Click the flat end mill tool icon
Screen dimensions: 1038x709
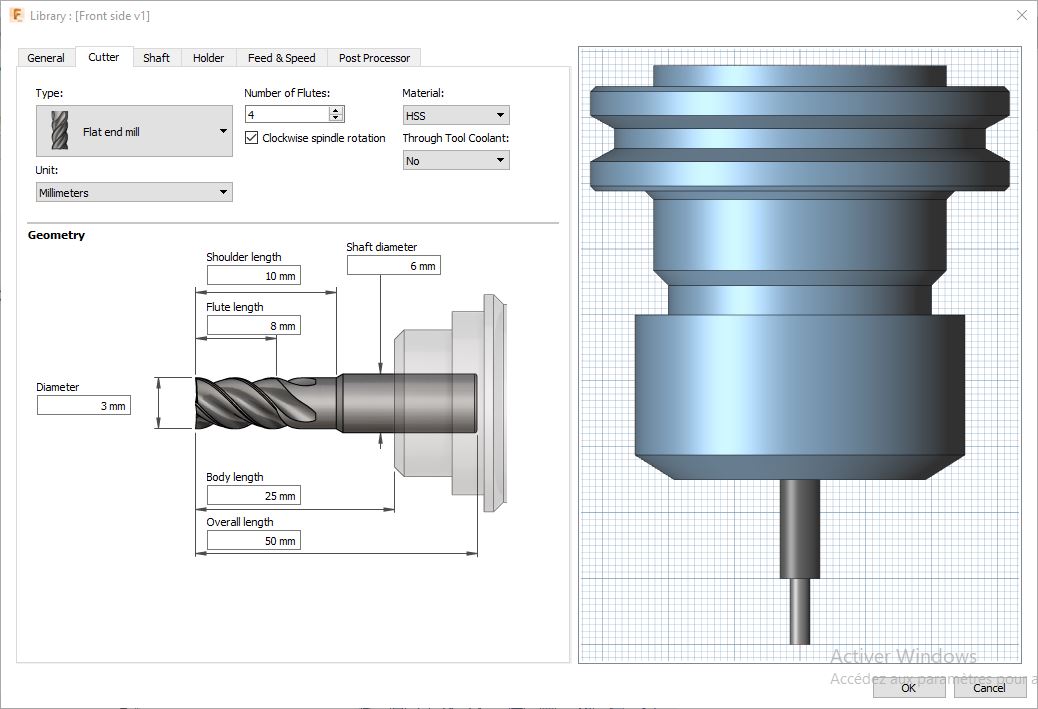point(60,130)
